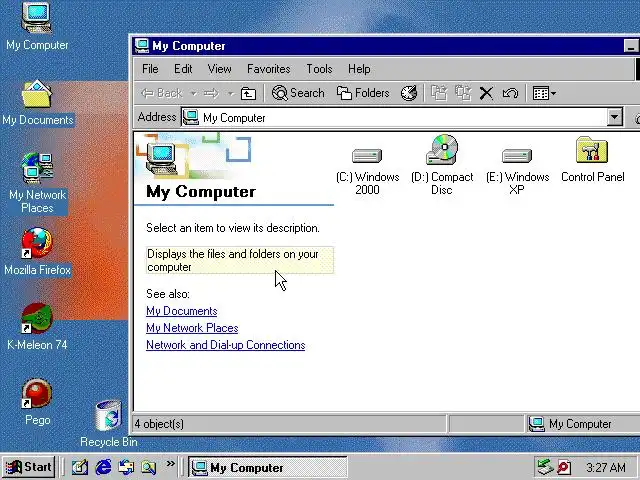Image resolution: width=640 pixels, height=480 pixels.
Task: Click the Delete X toolbar icon
Action: click(x=486, y=93)
